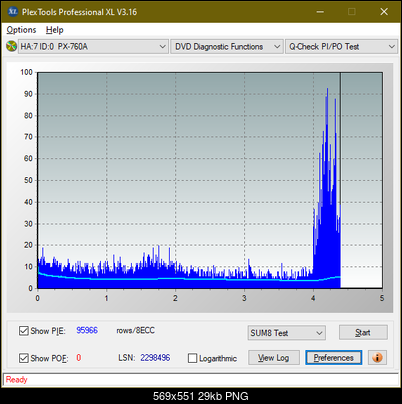Open the Help menu
The image size is (402, 404).
(x=55, y=30)
